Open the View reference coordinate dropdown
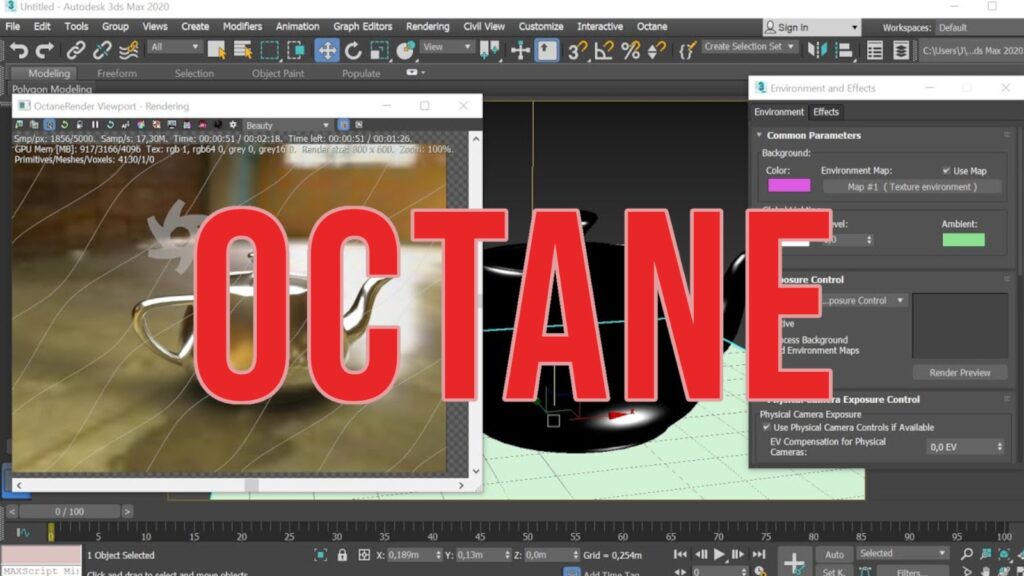1024x576 pixels. (447, 47)
